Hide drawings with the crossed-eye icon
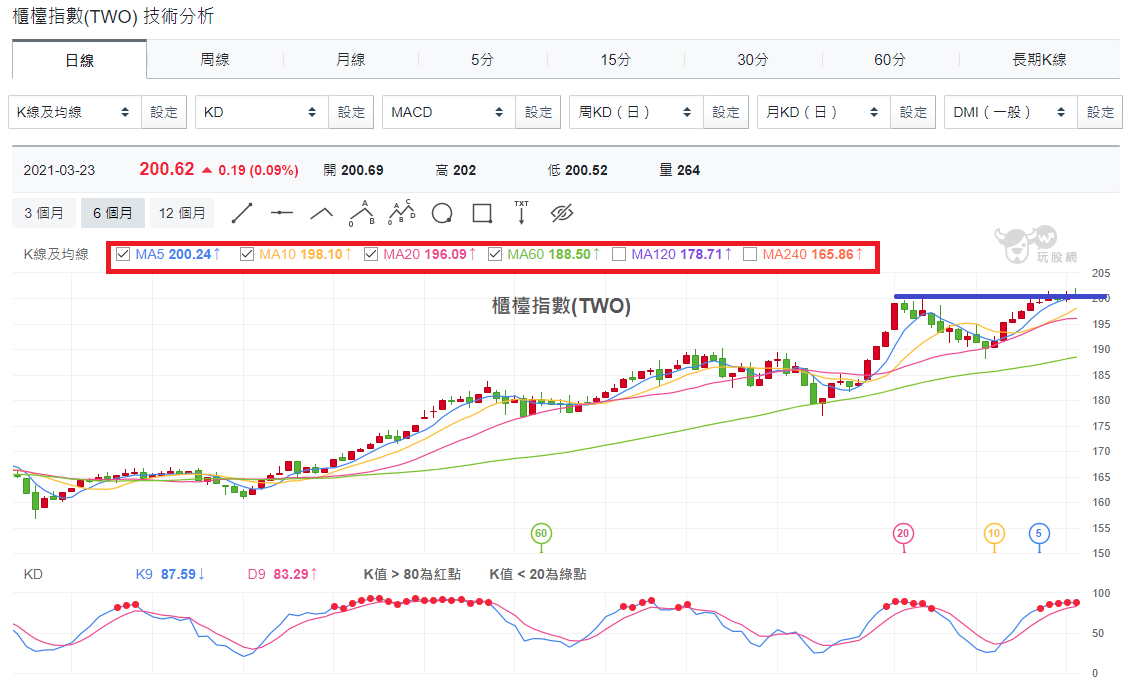 [561, 213]
